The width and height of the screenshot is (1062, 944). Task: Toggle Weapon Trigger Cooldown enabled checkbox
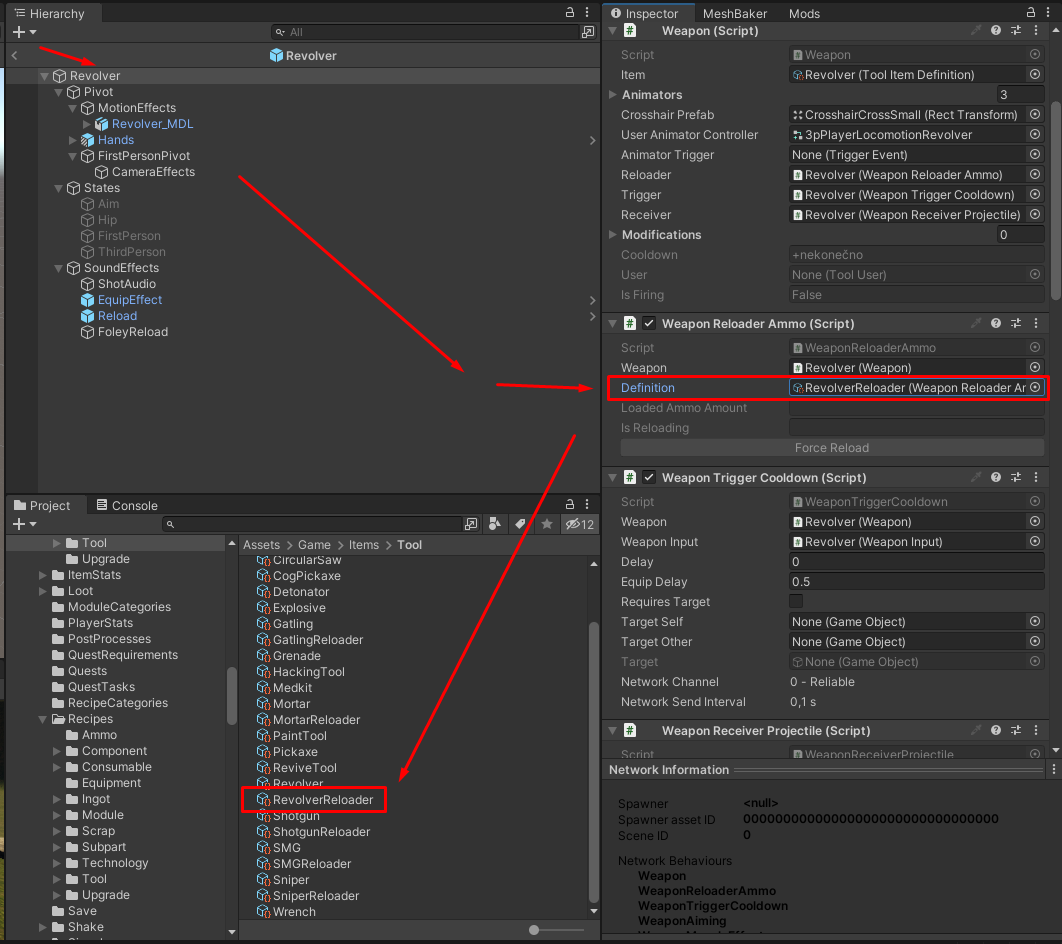649,477
